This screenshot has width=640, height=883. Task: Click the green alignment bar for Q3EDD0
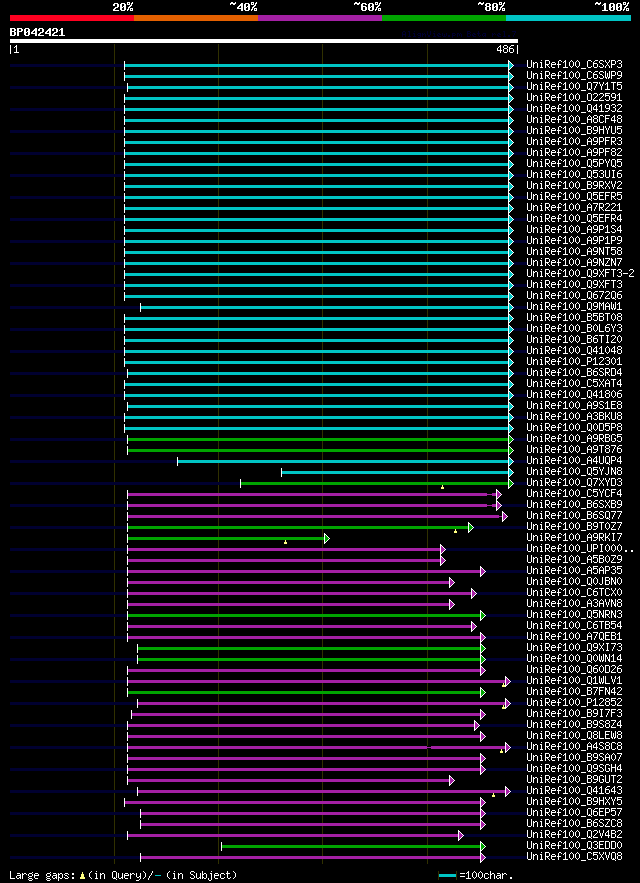[351, 846]
